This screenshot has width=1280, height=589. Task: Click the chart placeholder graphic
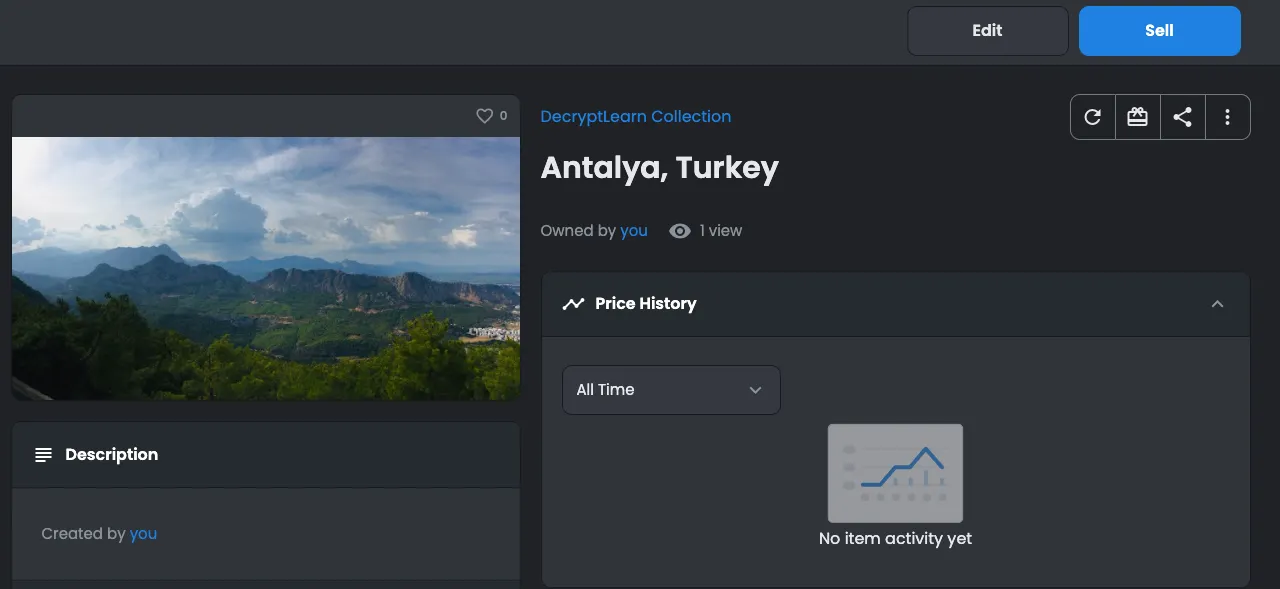895,473
